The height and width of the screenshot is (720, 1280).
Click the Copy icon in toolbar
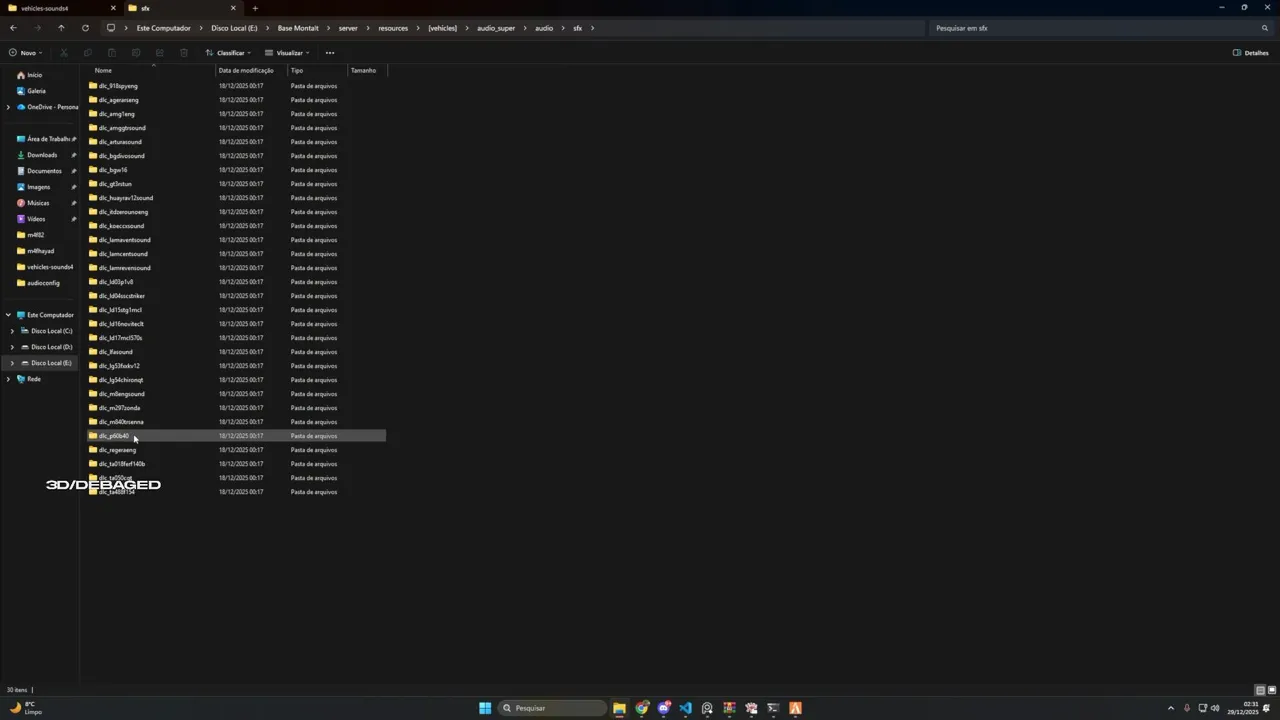click(x=88, y=53)
